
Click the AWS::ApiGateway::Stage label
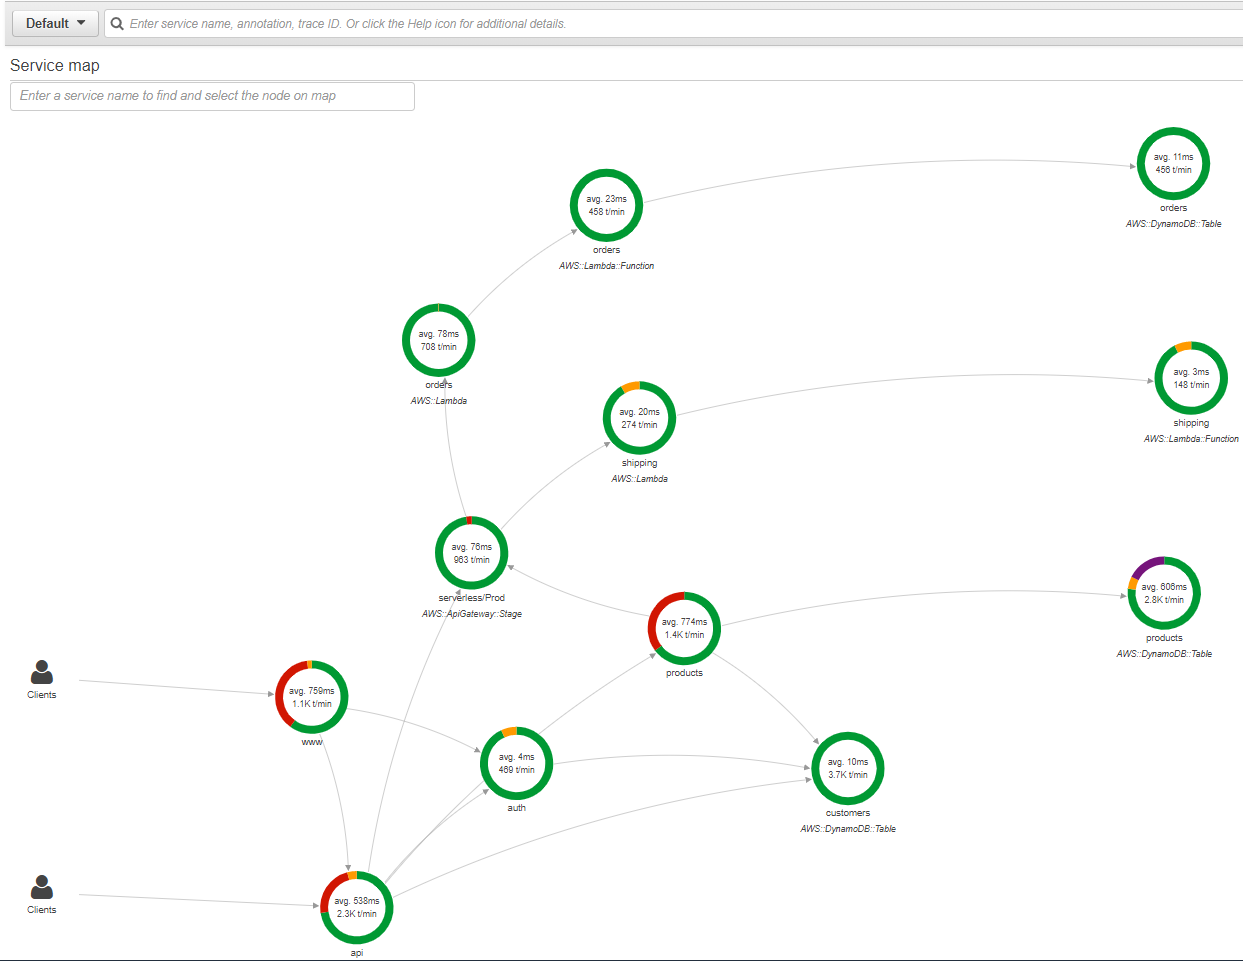pos(472,614)
